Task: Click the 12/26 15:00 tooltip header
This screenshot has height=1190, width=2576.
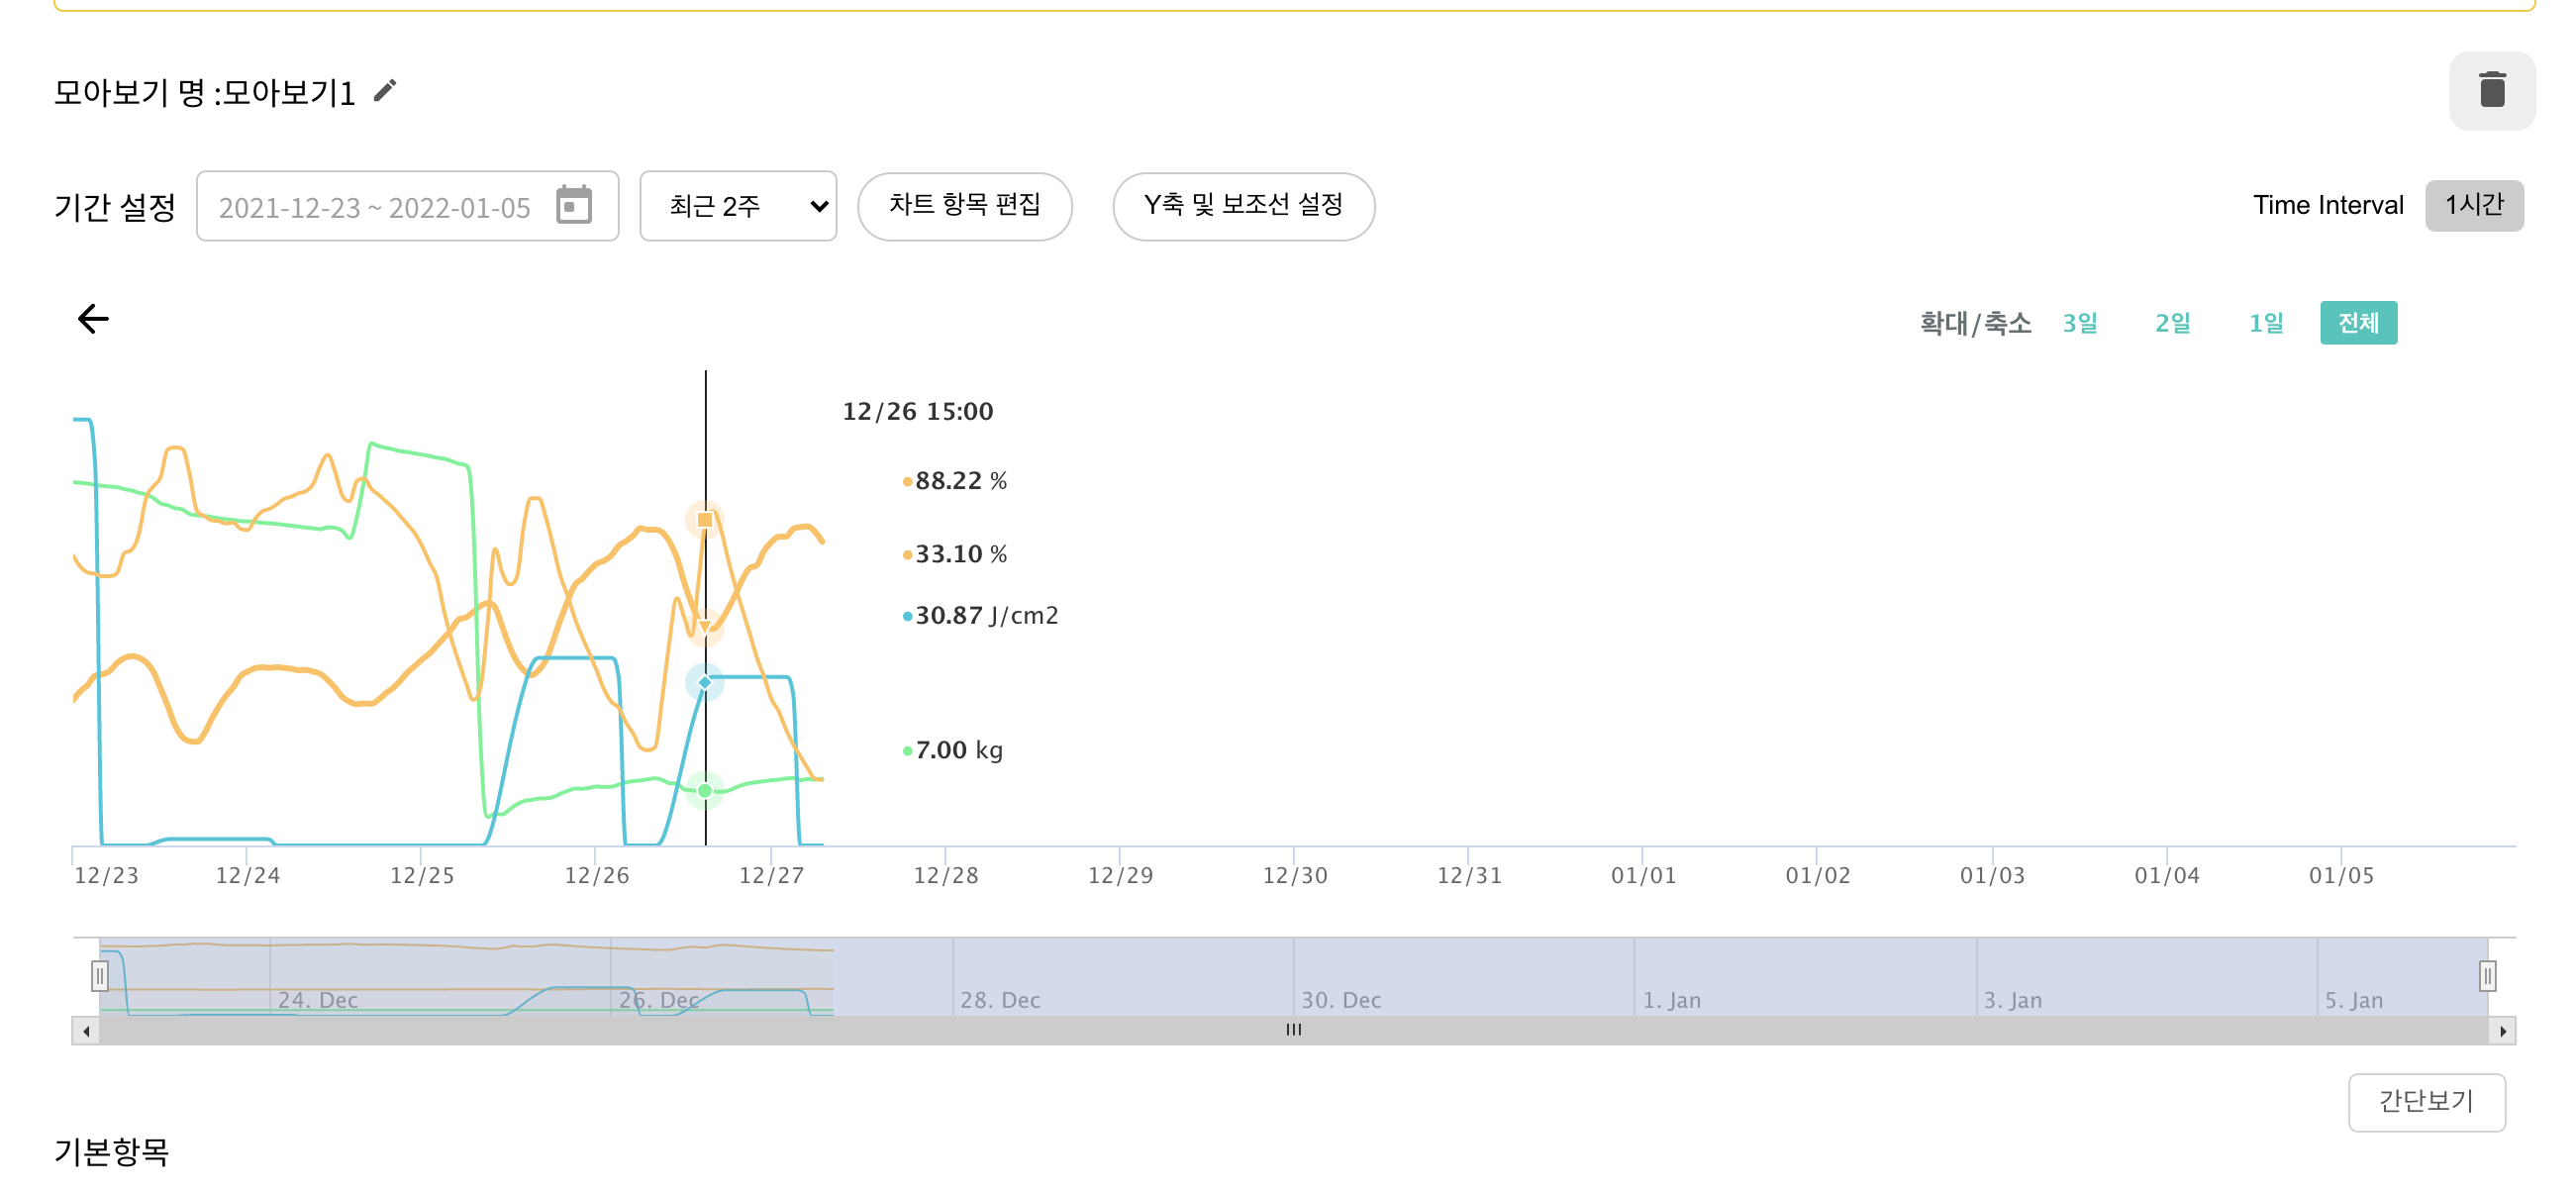Action: pyautogui.click(x=918, y=412)
